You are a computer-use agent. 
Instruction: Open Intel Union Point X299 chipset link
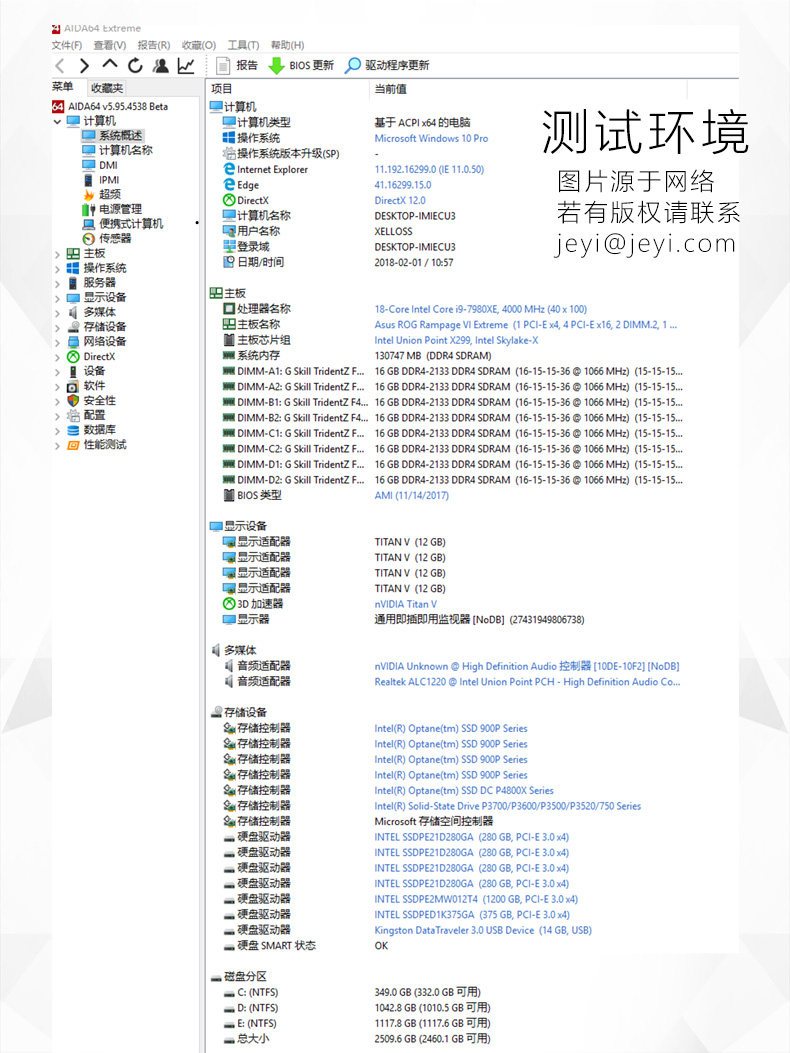456,340
